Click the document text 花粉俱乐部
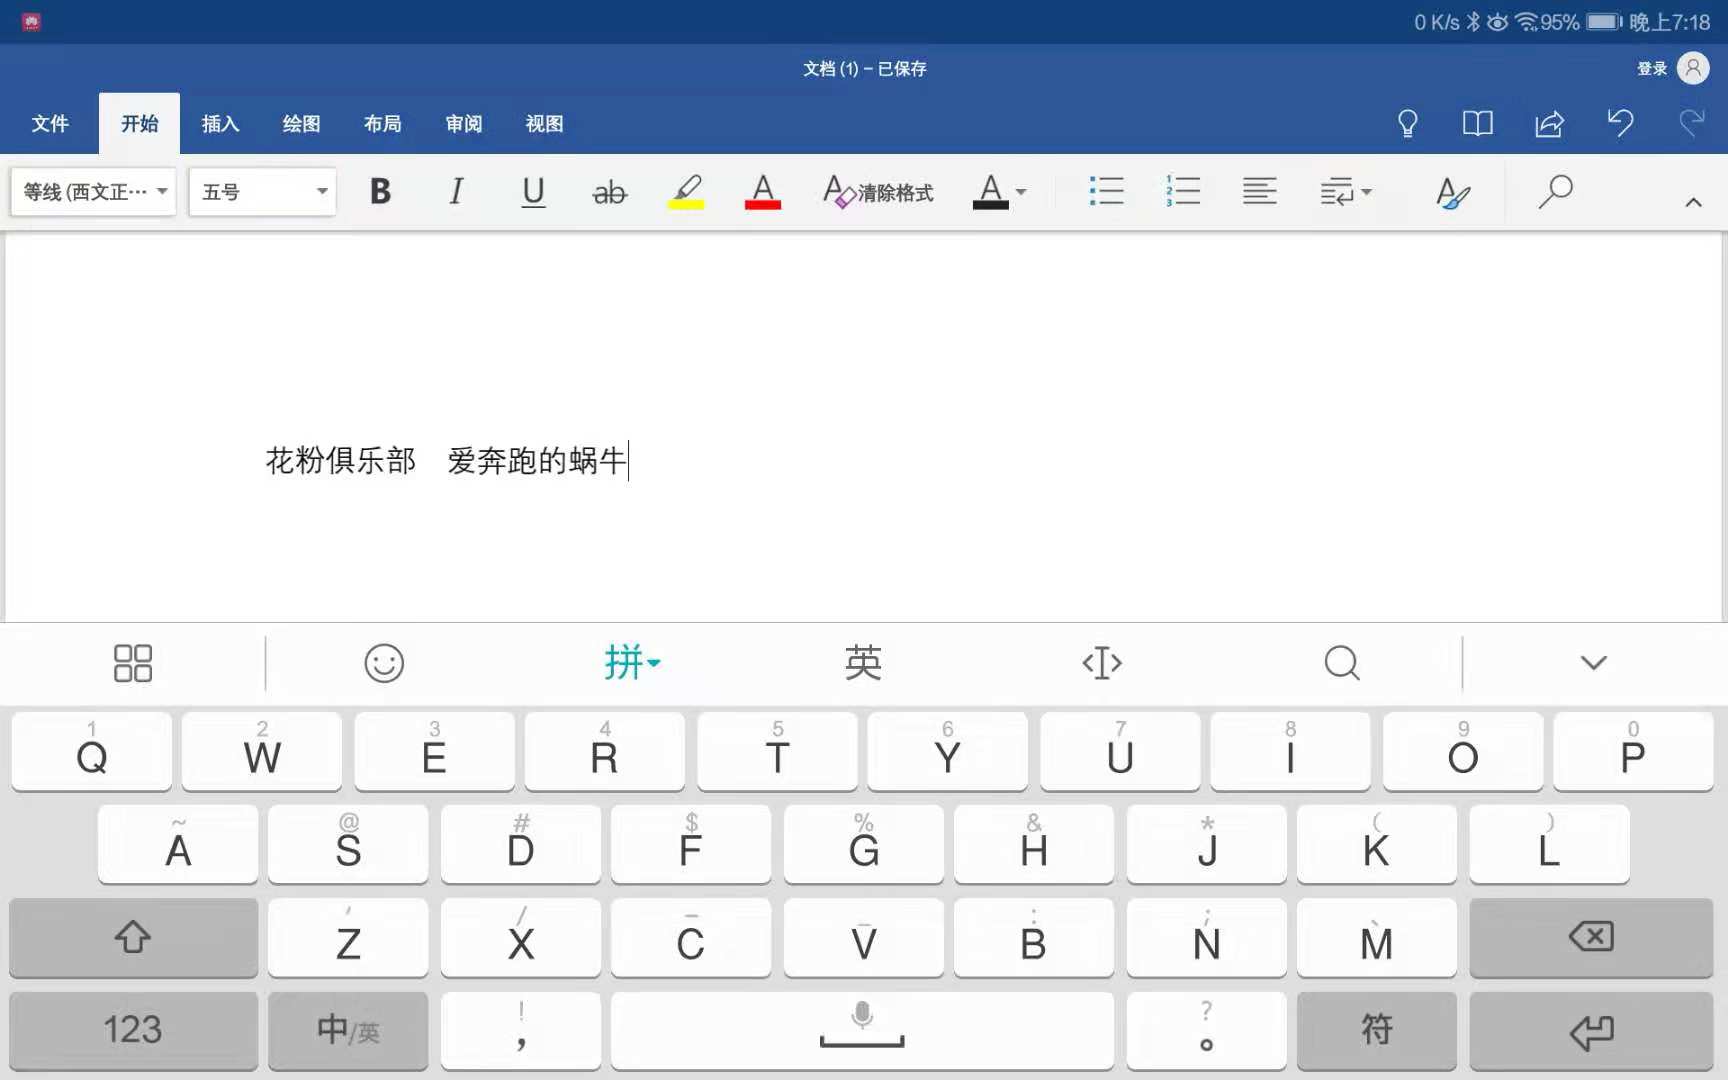1728x1080 pixels. pos(340,460)
